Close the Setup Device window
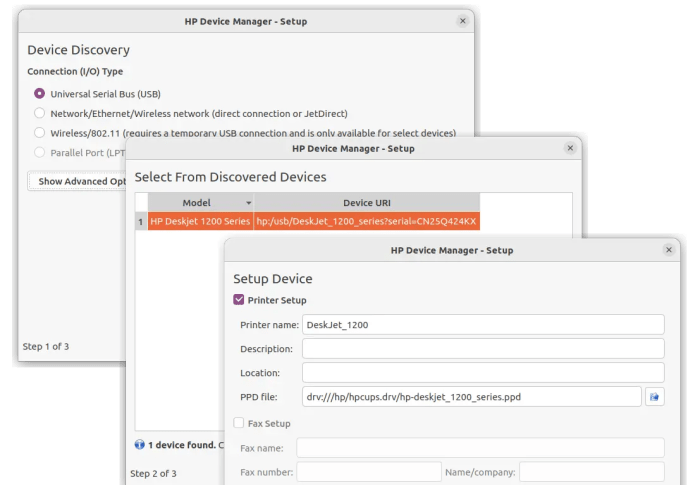The height and width of the screenshot is (485, 700). pyautogui.click(x=669, y=250)
